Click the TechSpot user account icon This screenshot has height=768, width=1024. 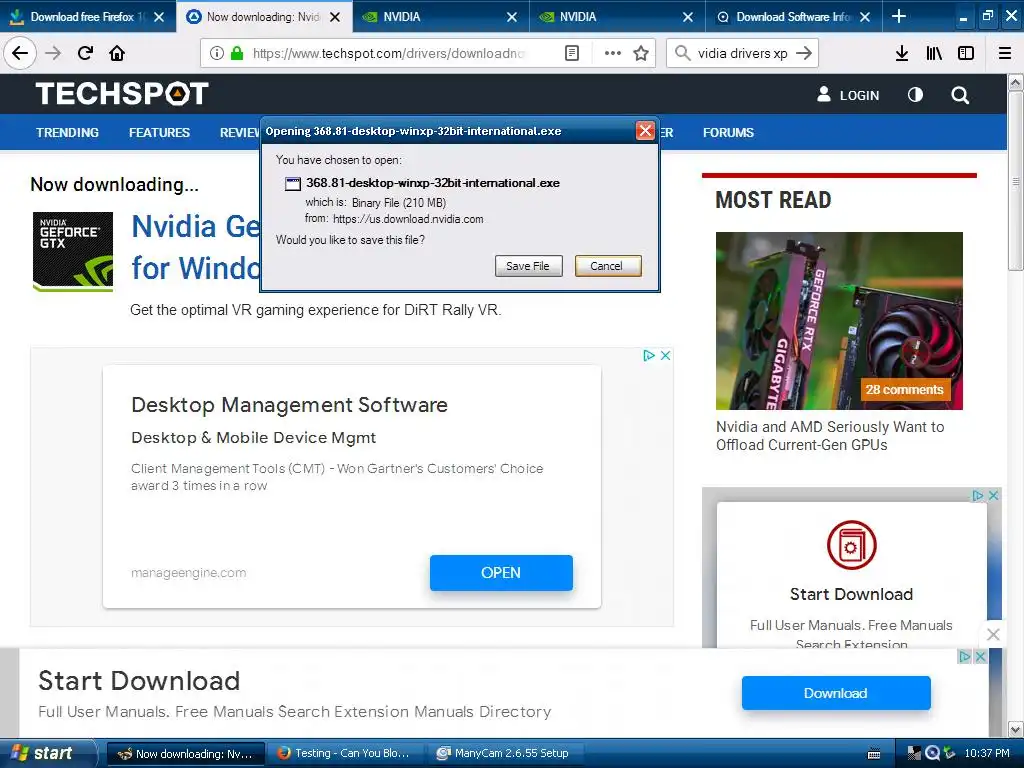[x=824, y=95]
